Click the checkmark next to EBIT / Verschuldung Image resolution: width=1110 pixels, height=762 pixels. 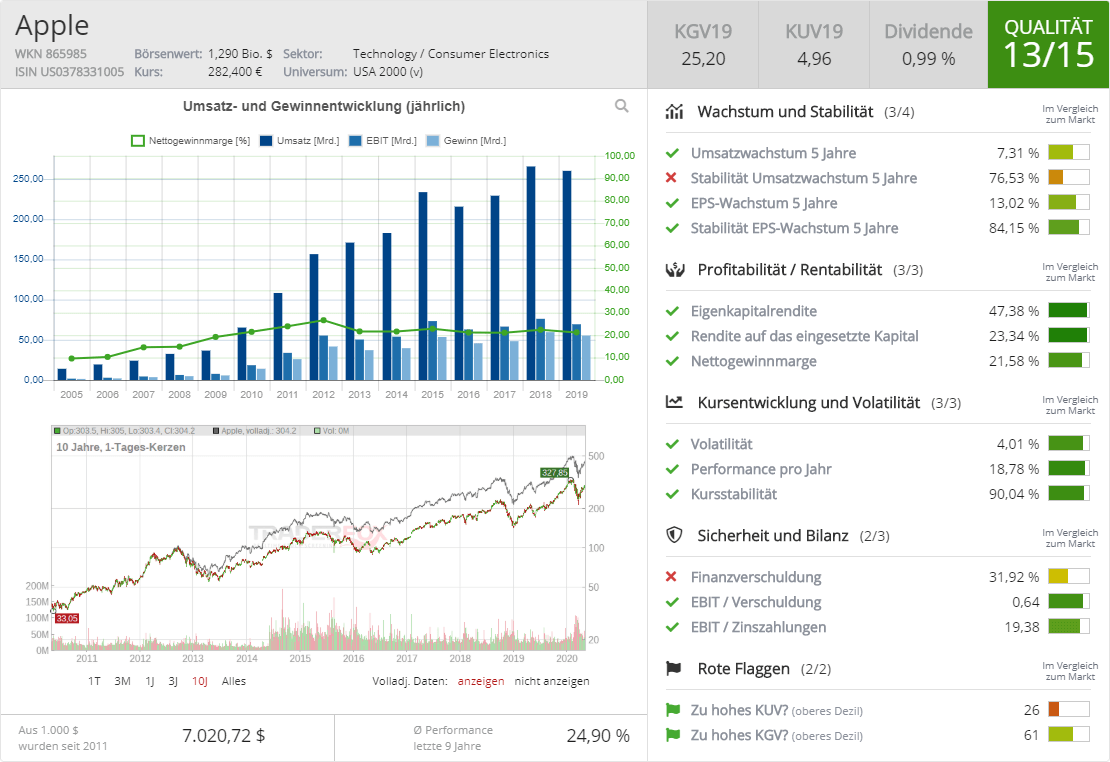[x=673, y=602]
